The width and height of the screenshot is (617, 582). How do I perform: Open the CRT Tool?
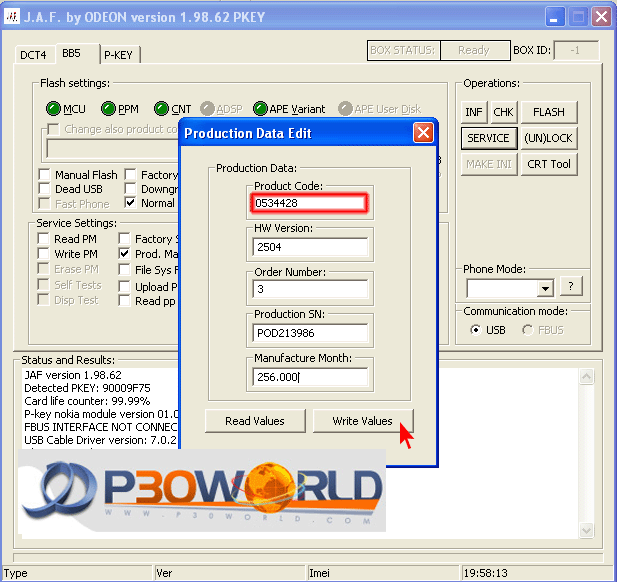tap(549, 164)
